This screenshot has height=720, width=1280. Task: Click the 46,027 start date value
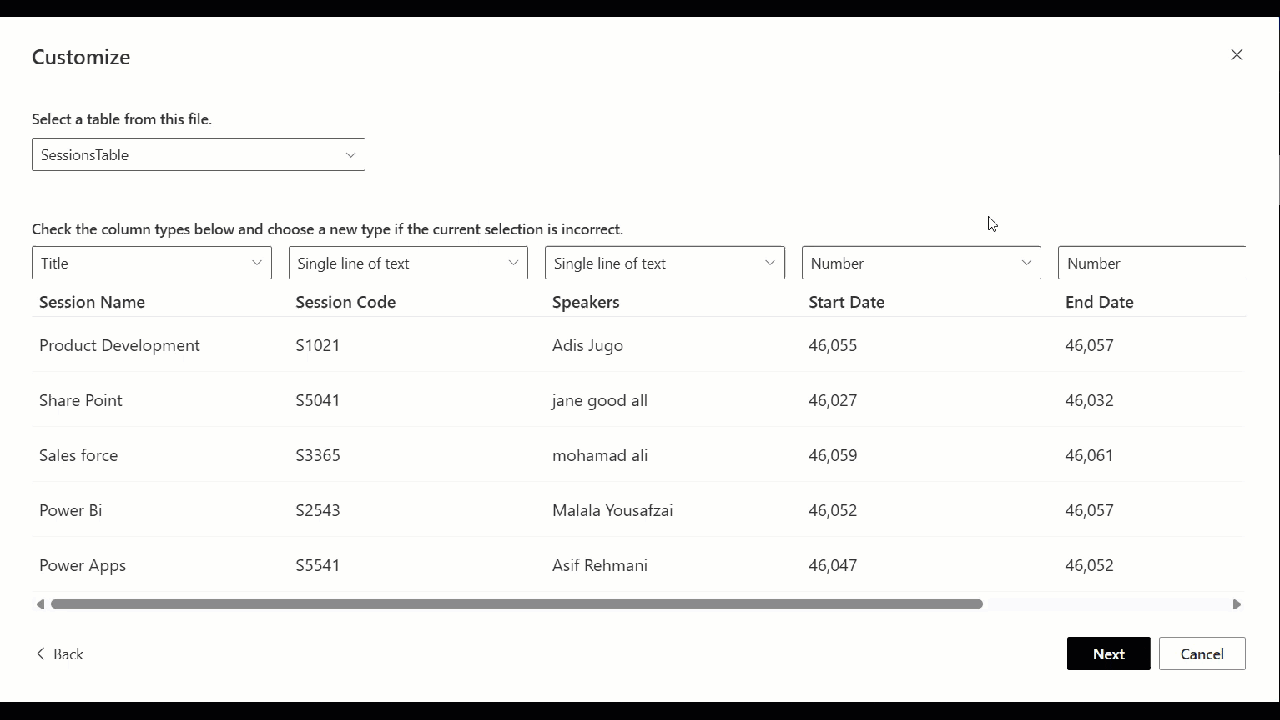(832, 400)
